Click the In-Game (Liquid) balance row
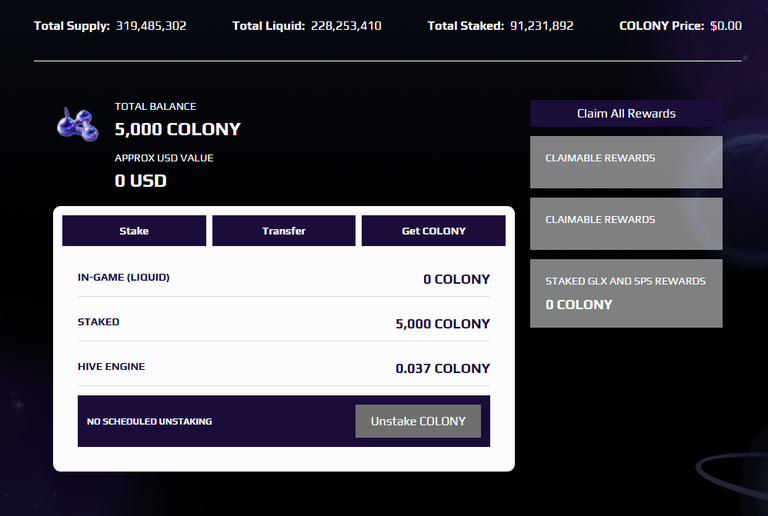The image size is (768, 516). (x=284, y=279)
